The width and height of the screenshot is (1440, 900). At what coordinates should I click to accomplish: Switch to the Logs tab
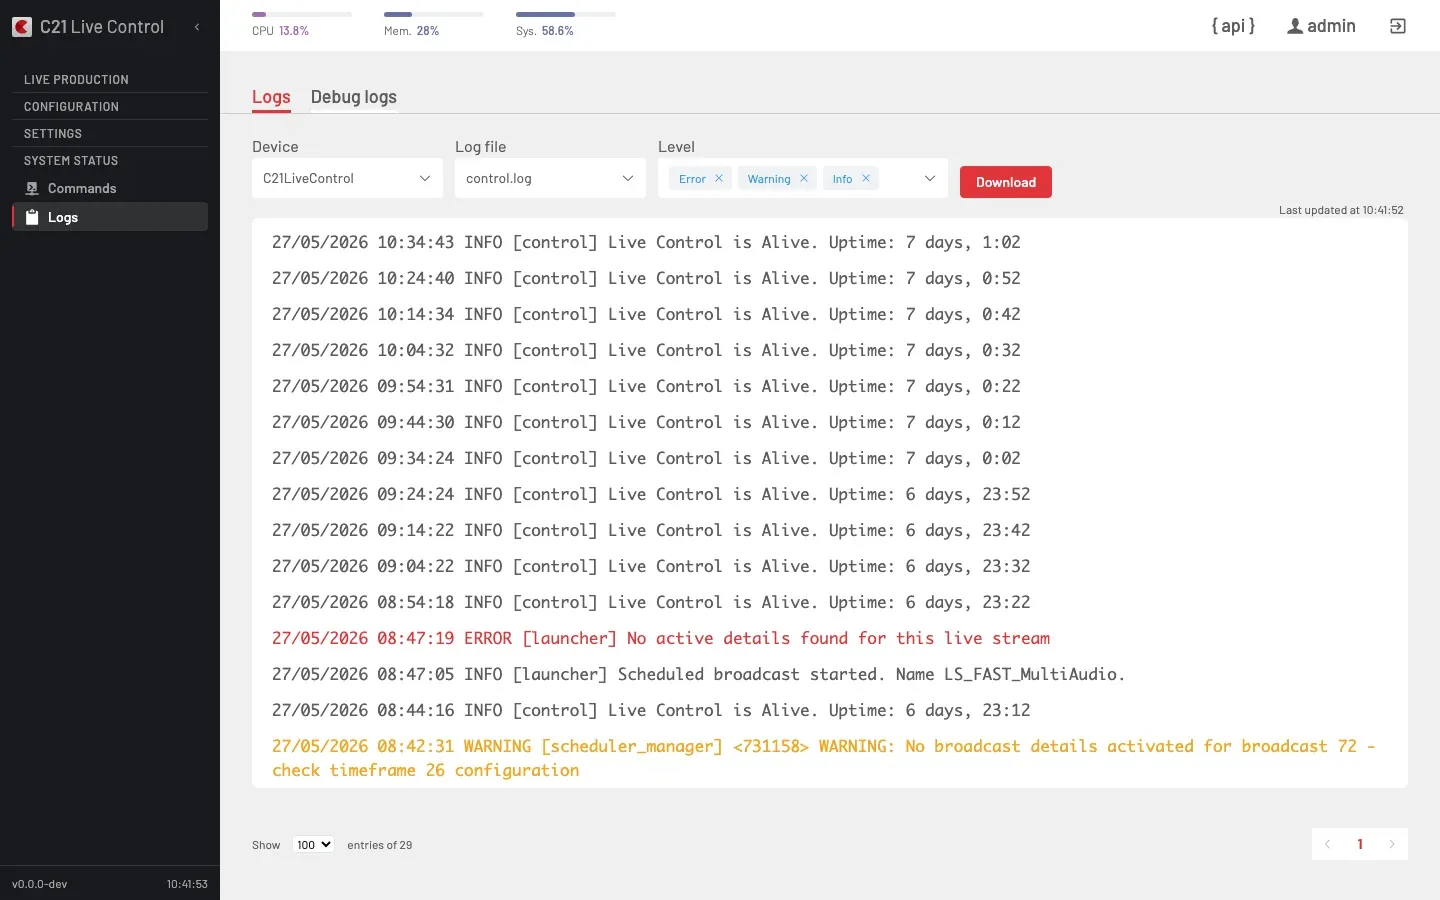point(271,97)
